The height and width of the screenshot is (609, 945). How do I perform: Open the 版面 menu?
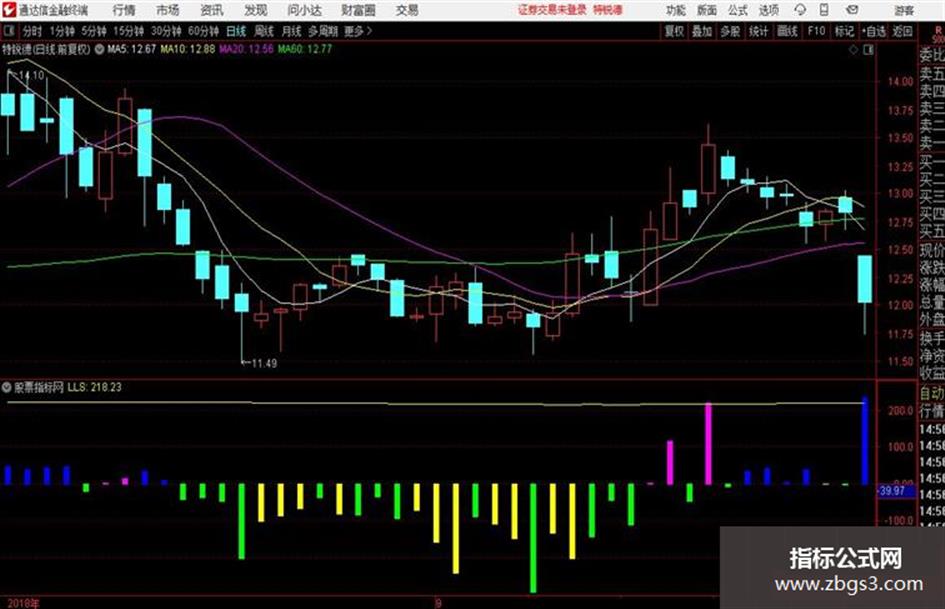click(706, 10)
